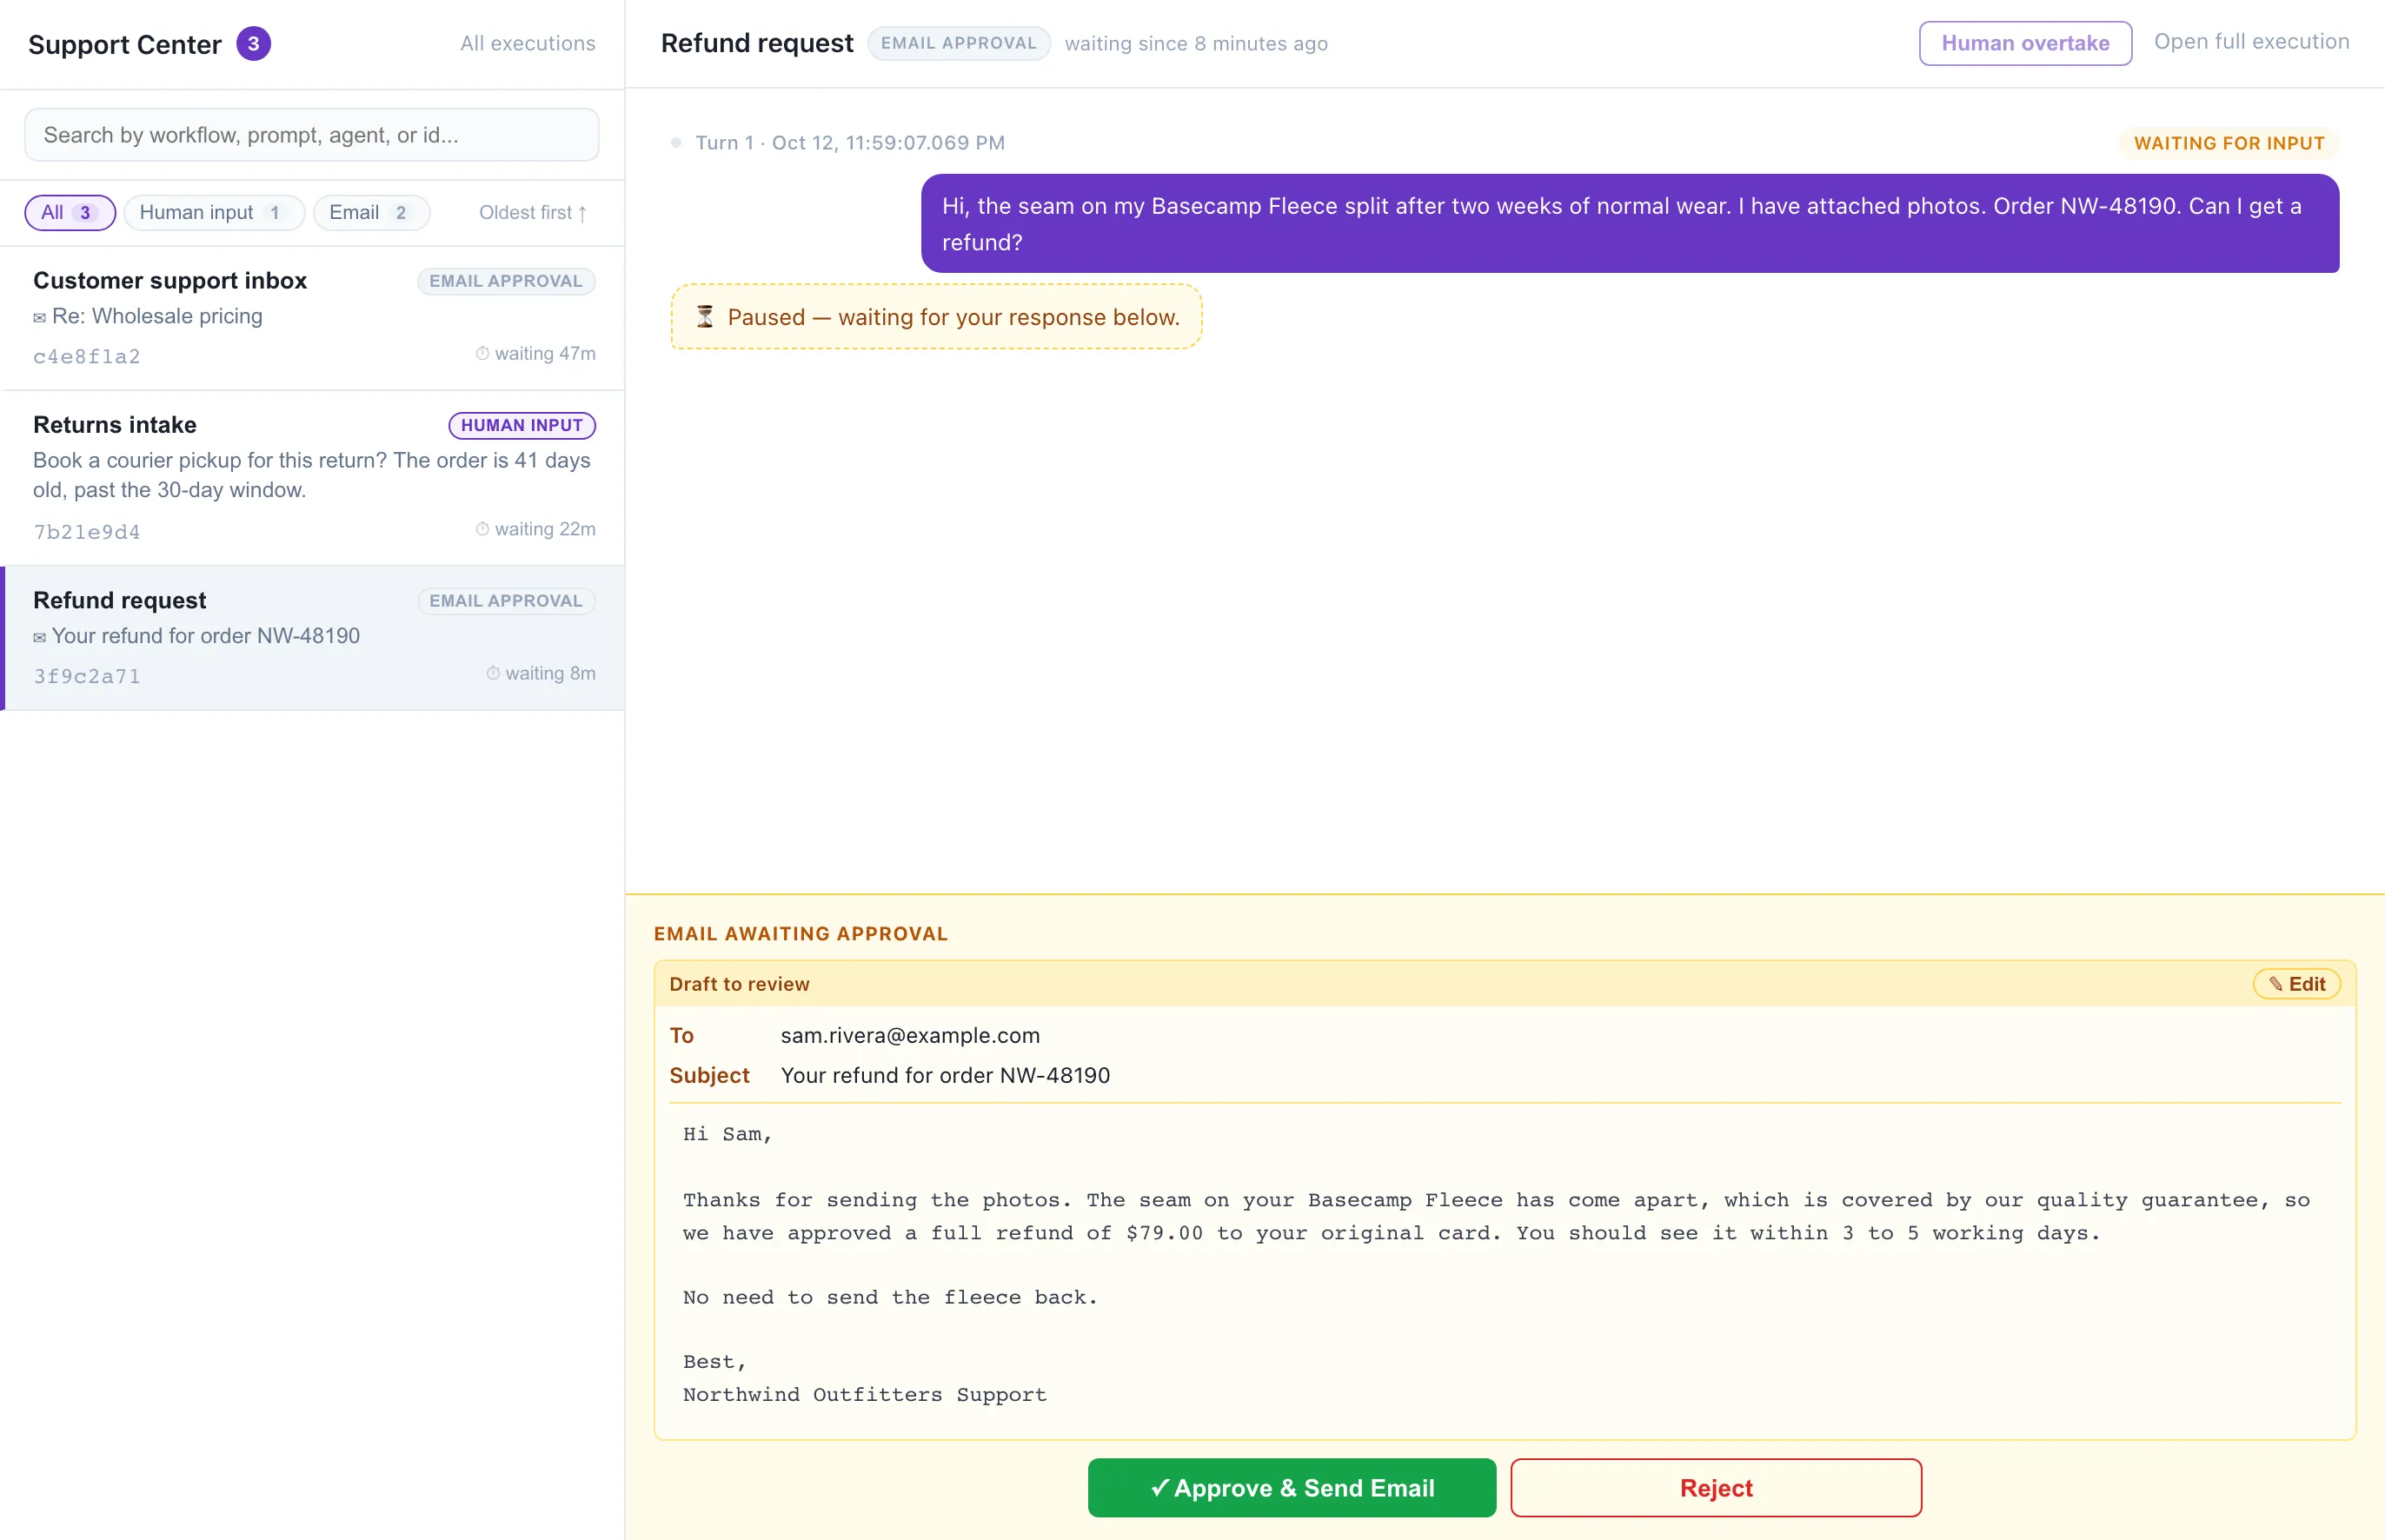This screenshot has height=1540, width=2385.
Task: Change the Oldest first sort order
Action: pos(533,213)
